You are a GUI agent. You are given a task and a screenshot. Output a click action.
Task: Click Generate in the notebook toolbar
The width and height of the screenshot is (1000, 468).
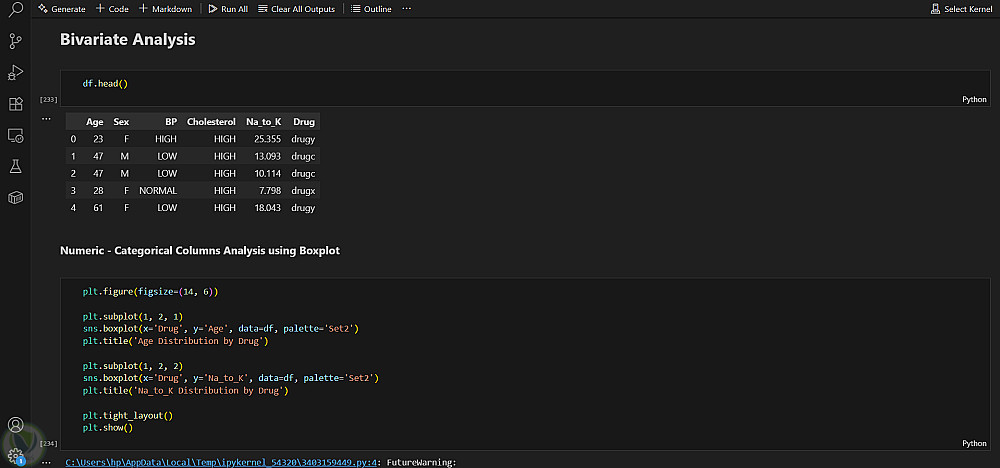(x=62, y=9)
